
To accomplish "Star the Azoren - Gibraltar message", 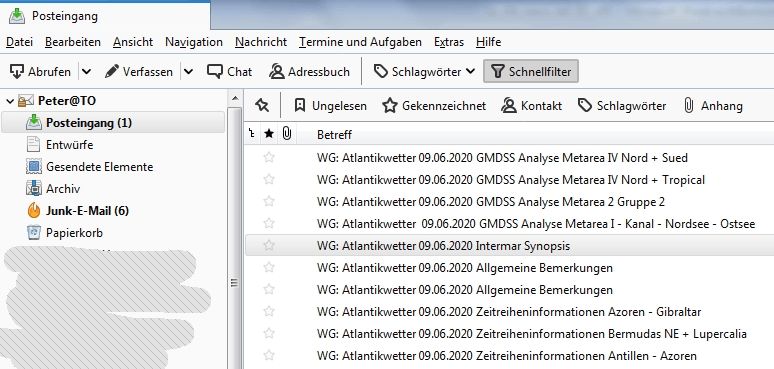I will 269,311.
